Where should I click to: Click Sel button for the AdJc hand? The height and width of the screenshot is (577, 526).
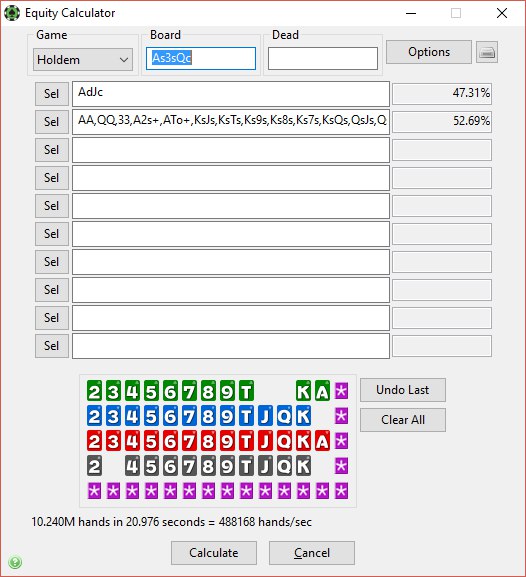point(52,94)
